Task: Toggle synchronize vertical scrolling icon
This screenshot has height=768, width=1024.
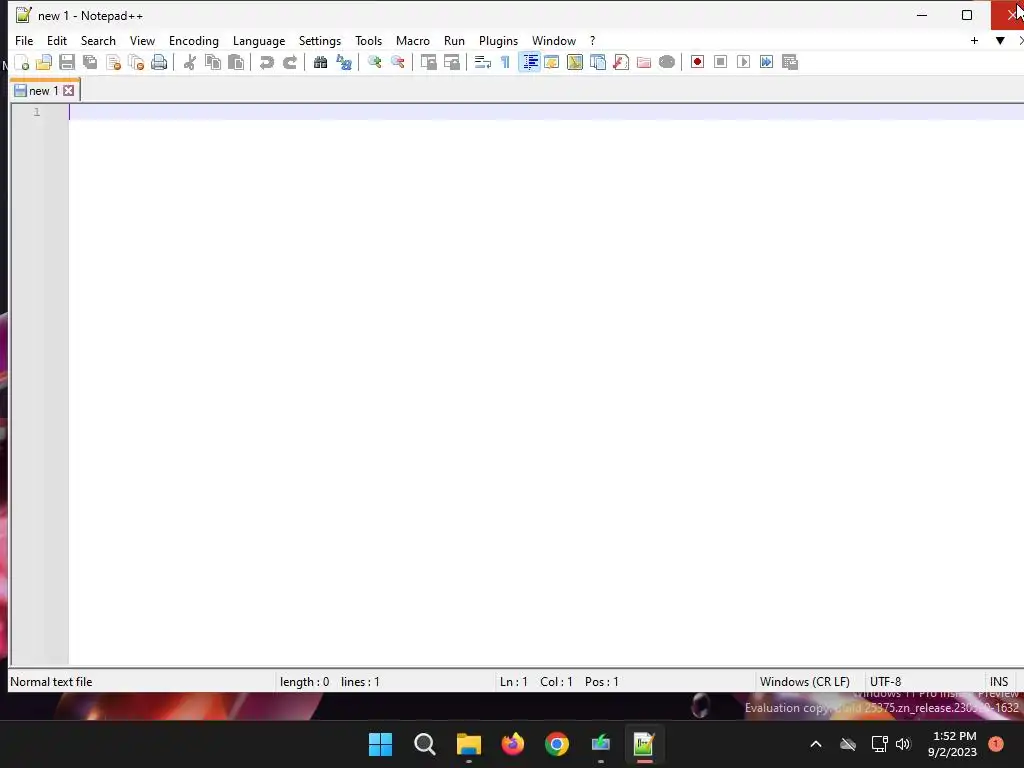Action: [428, 62]
